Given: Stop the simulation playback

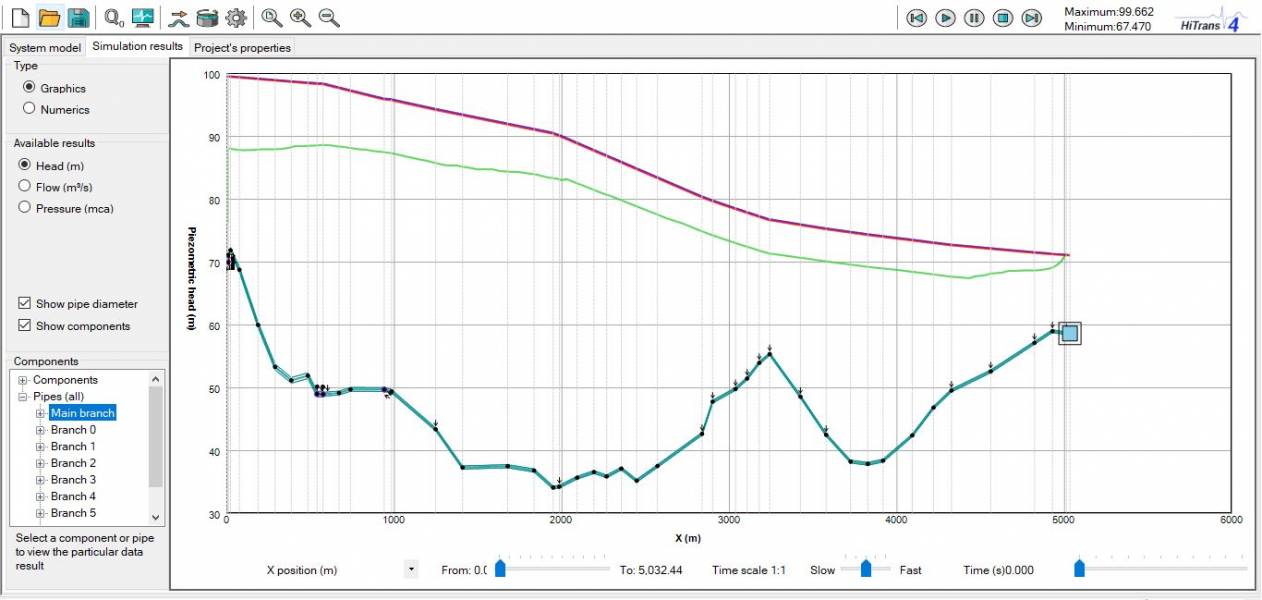Looking at the screenshot, I should pyautogui.click(x=1004, y=18).
